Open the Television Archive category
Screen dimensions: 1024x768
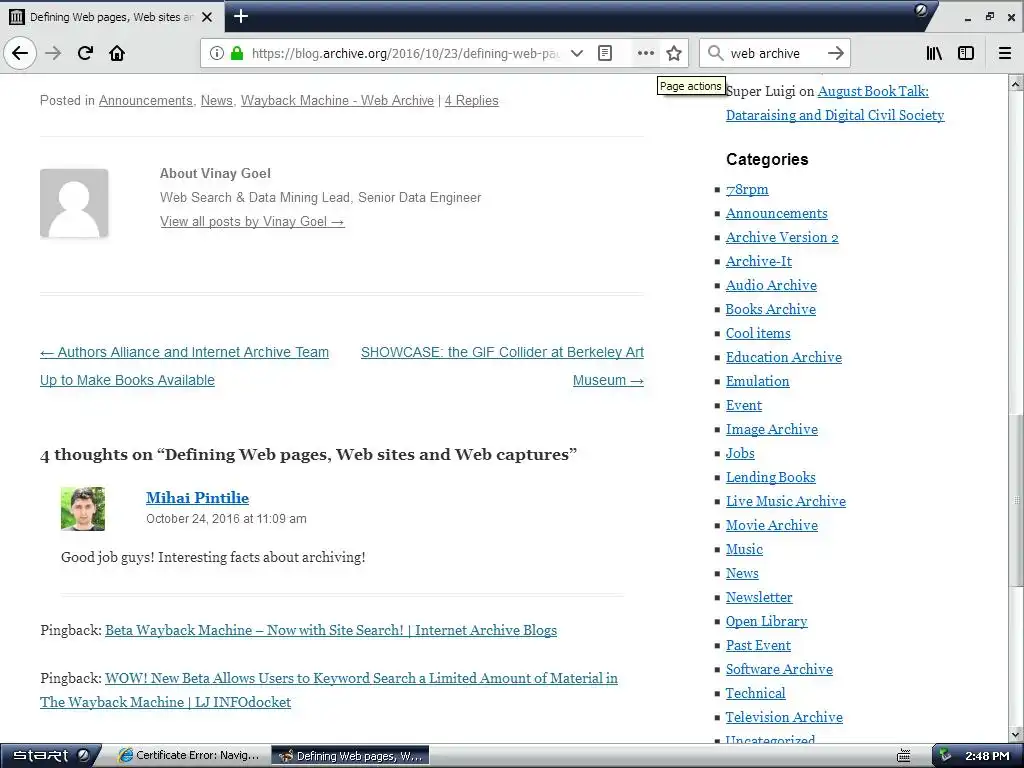[x=784, y=717]
